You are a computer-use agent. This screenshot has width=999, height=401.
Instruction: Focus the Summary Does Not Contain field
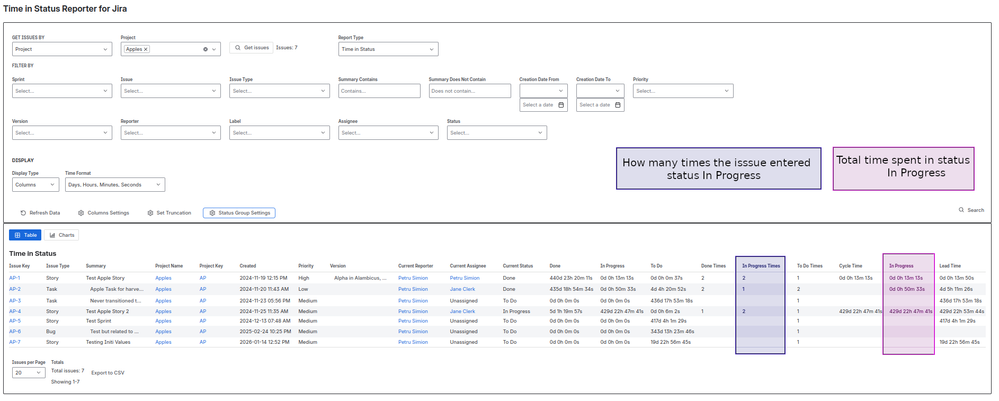[470, 91]
